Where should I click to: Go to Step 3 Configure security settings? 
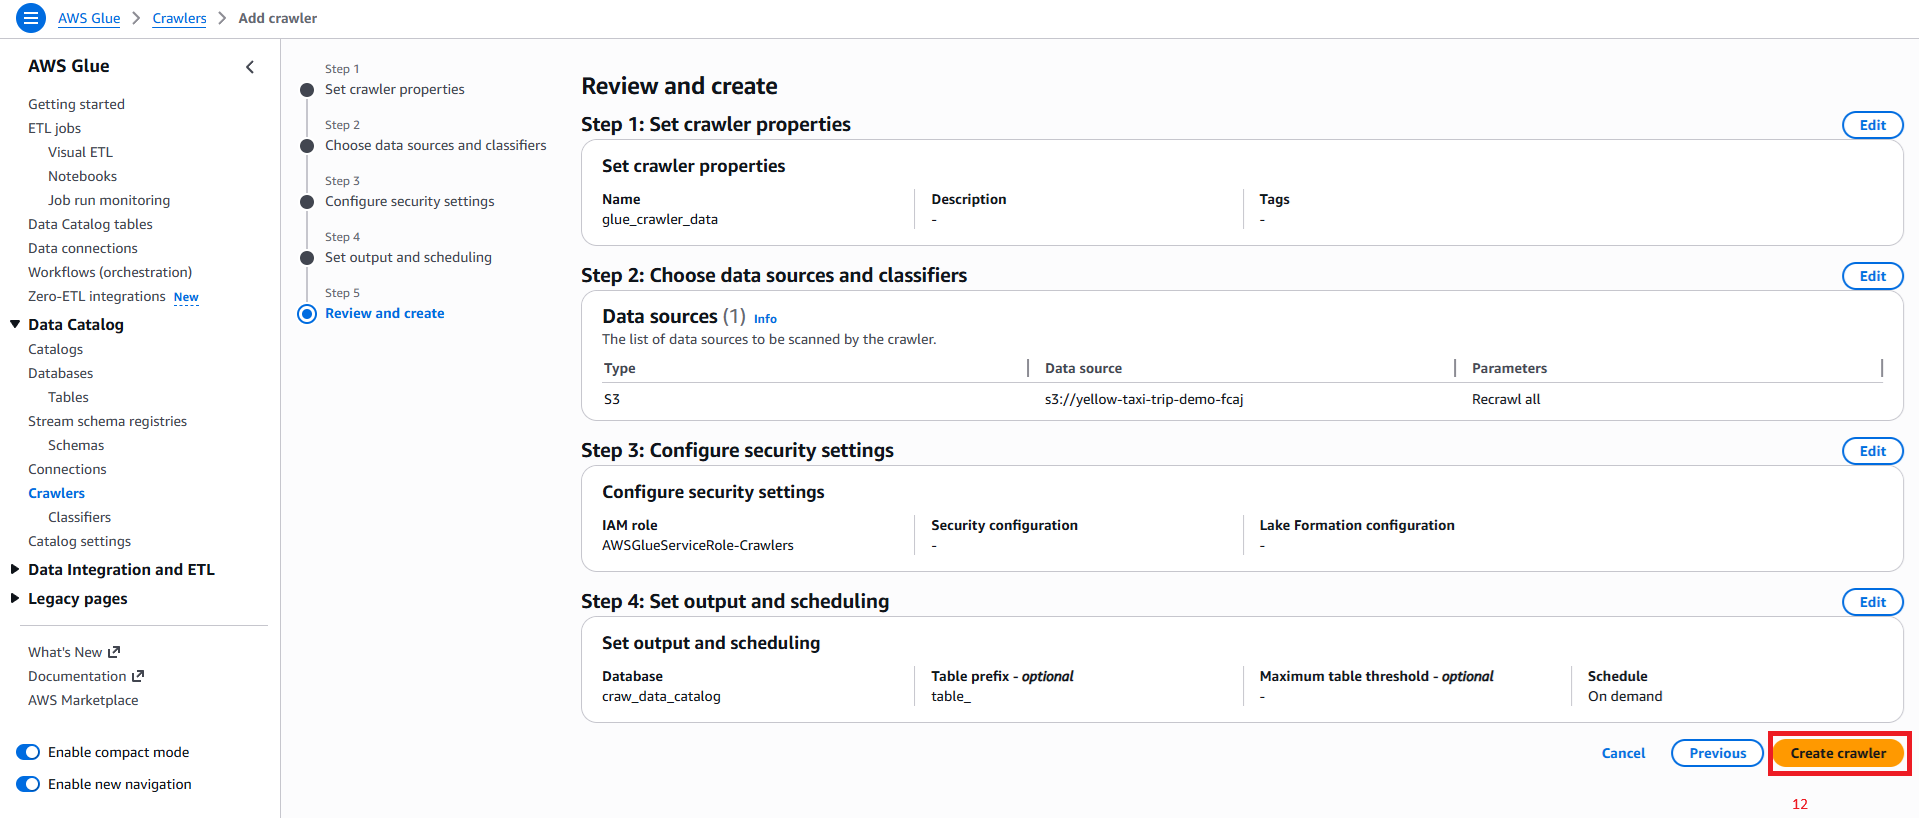tap(409, 201)
